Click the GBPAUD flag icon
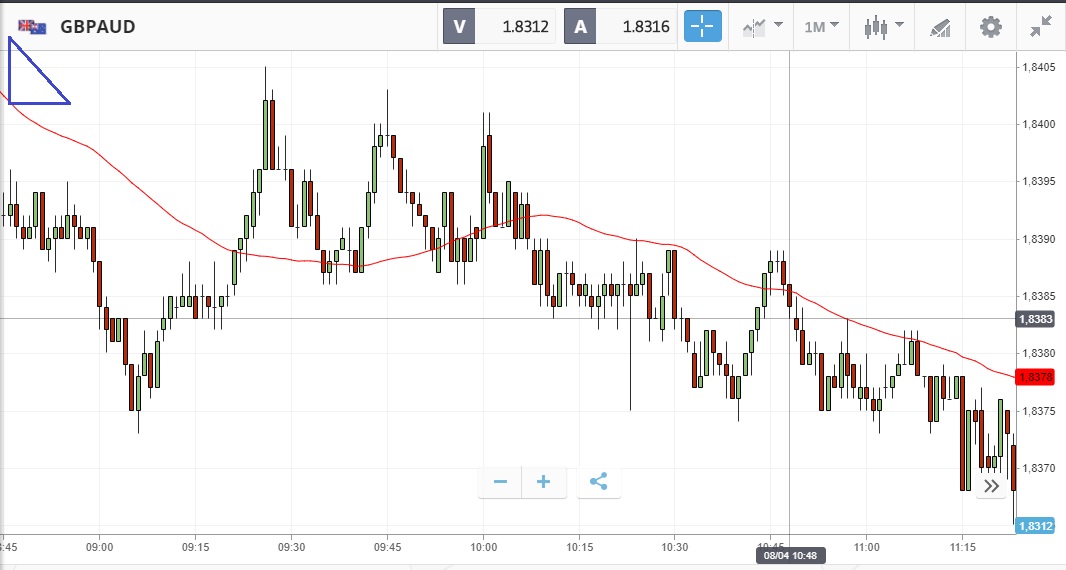This screenshot has height=570, width=1066. click(x=32, y=27)
